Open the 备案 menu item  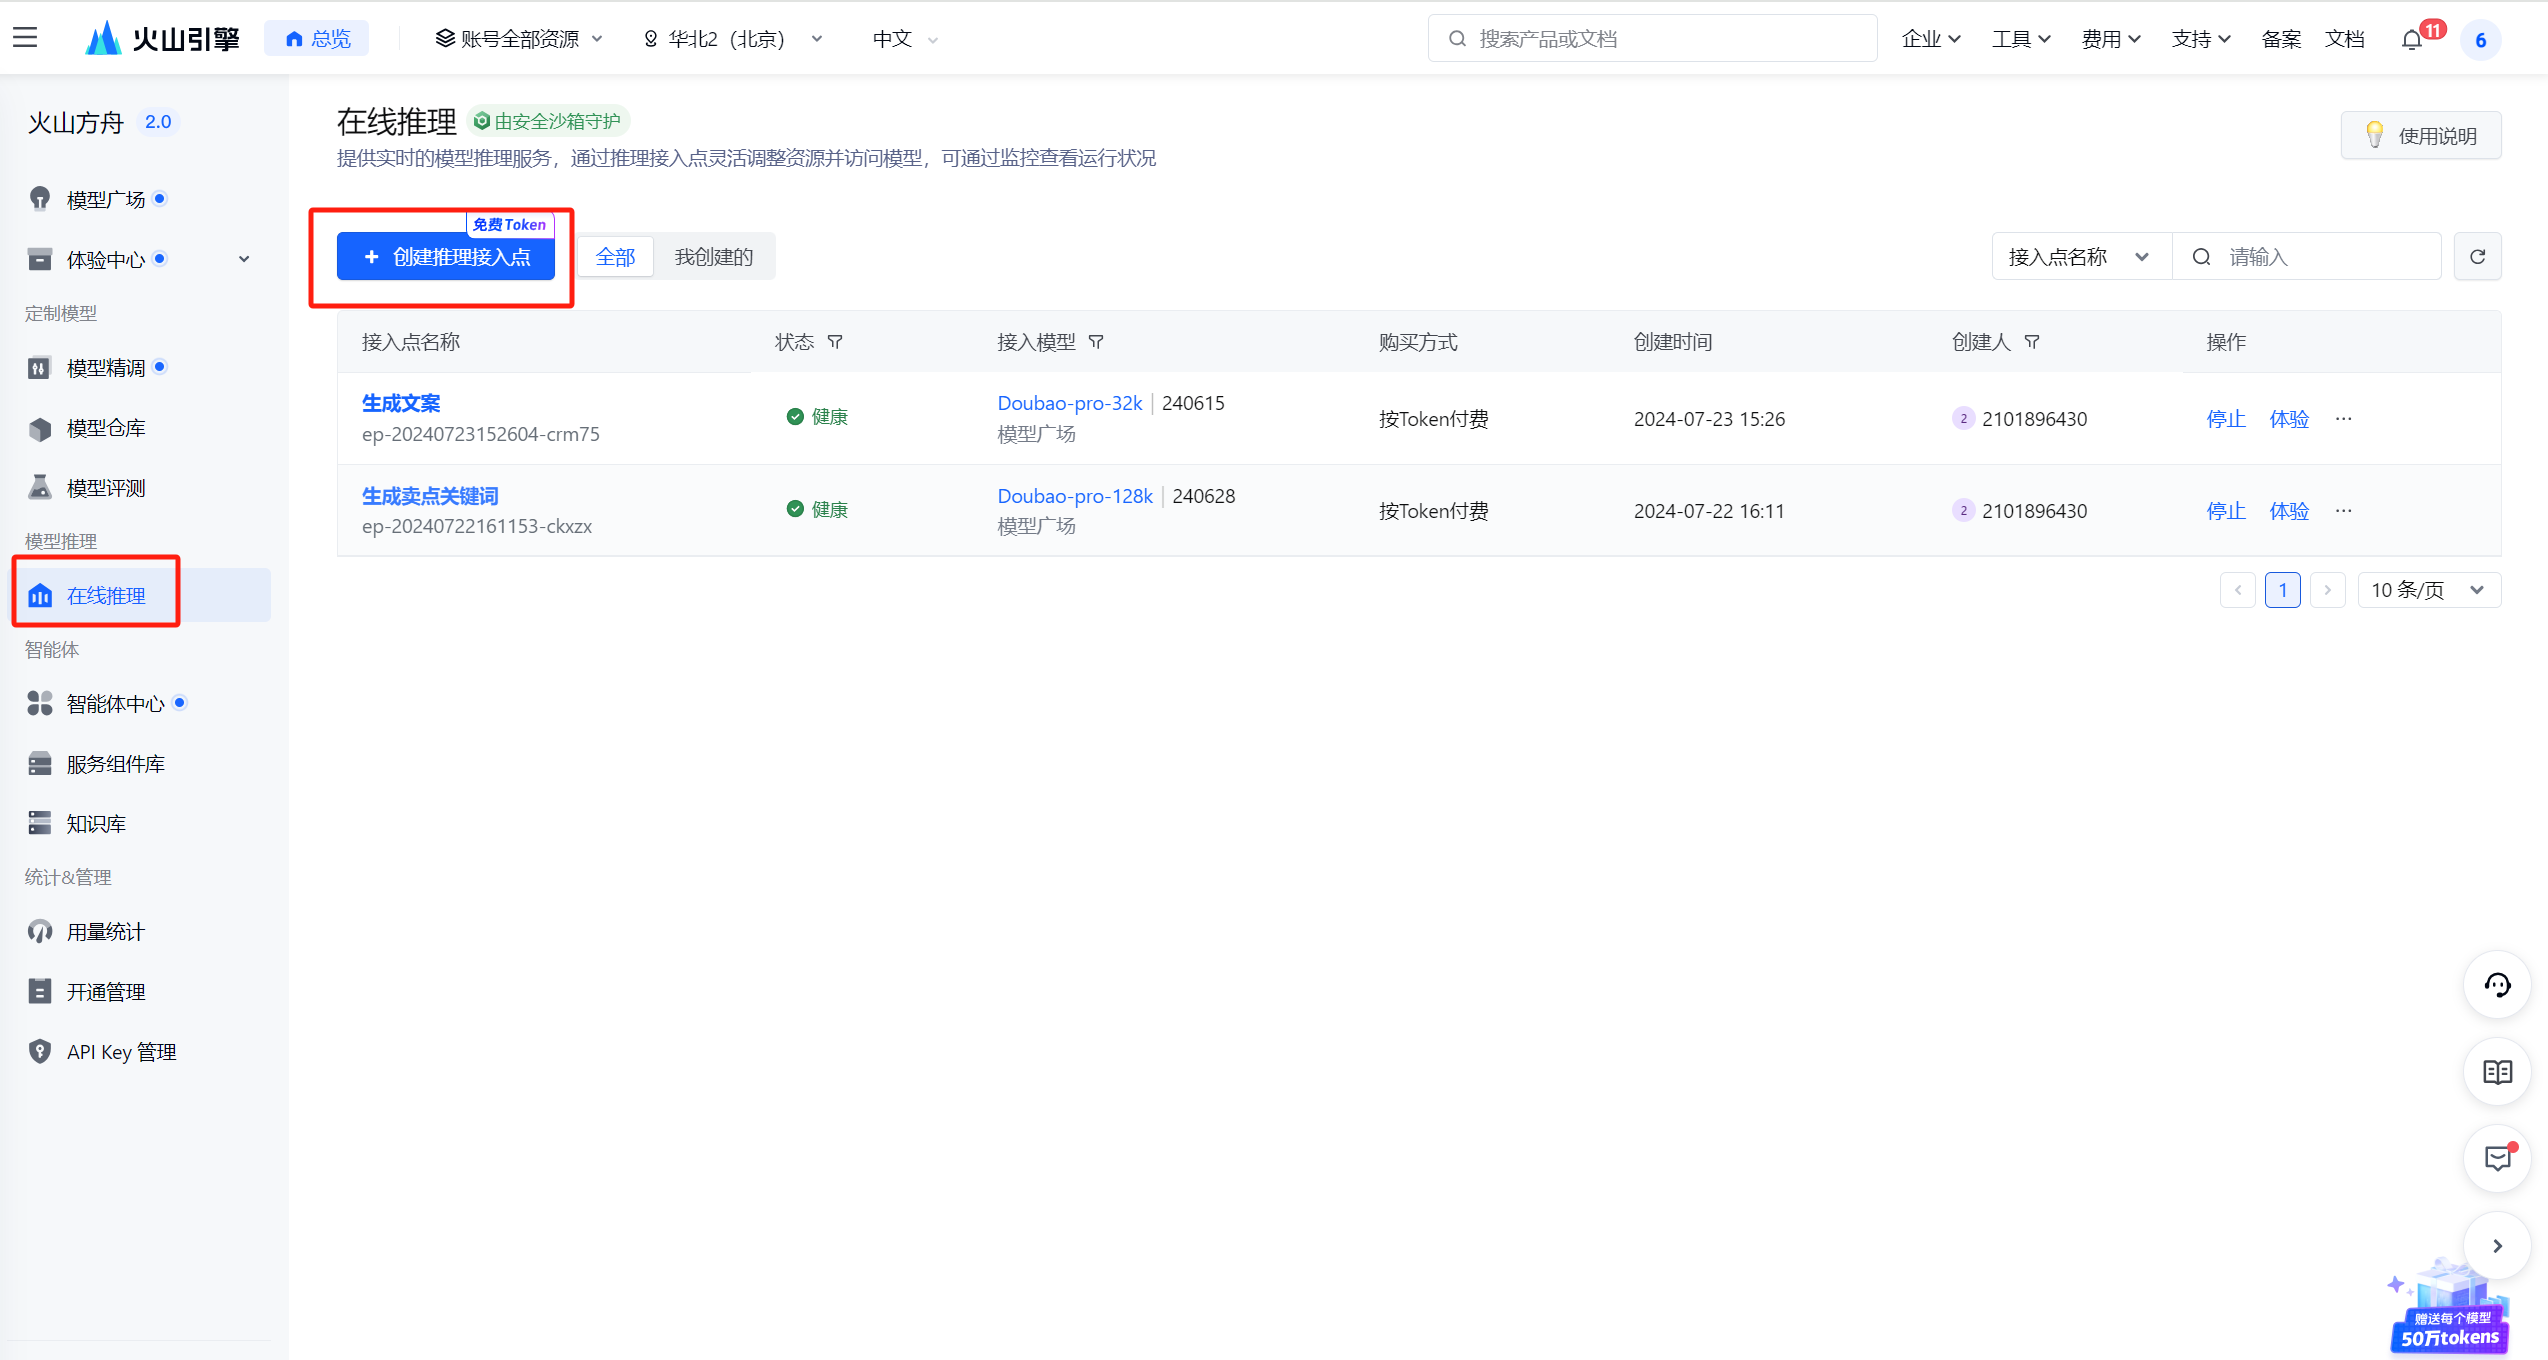2281,39
